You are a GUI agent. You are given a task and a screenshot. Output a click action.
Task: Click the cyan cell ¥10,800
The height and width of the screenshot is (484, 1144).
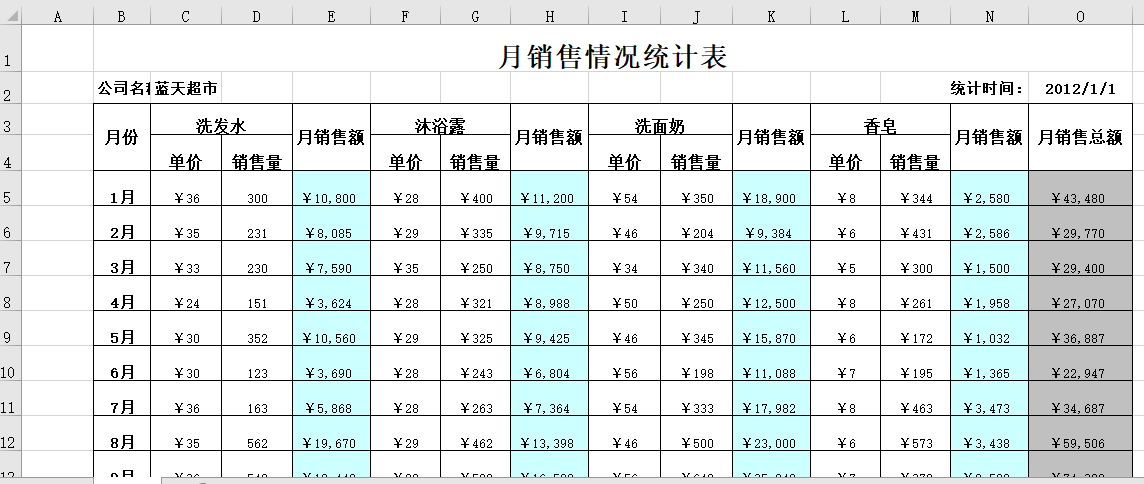(x=331, y=197)
